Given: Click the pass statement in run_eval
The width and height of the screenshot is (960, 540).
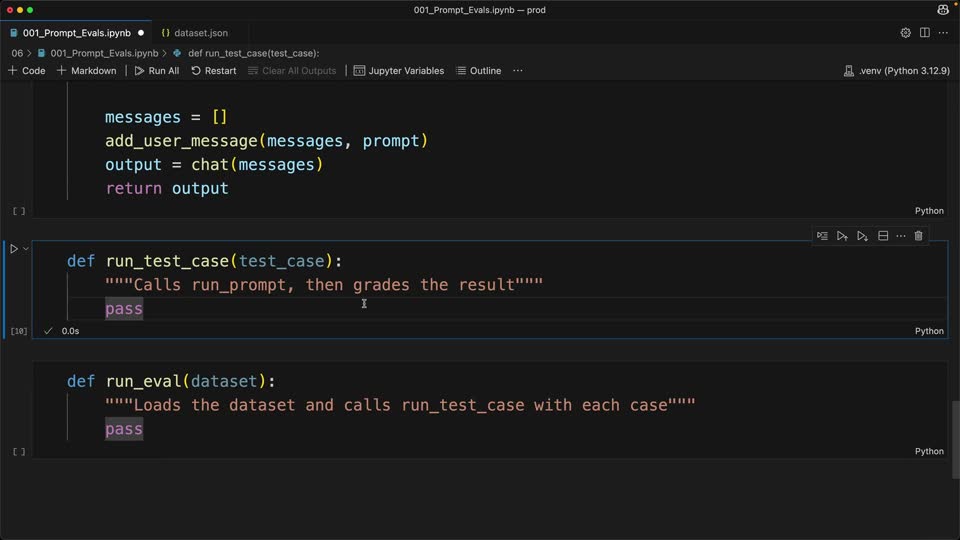Looking at the screenshot, I should tap(124, 429).
